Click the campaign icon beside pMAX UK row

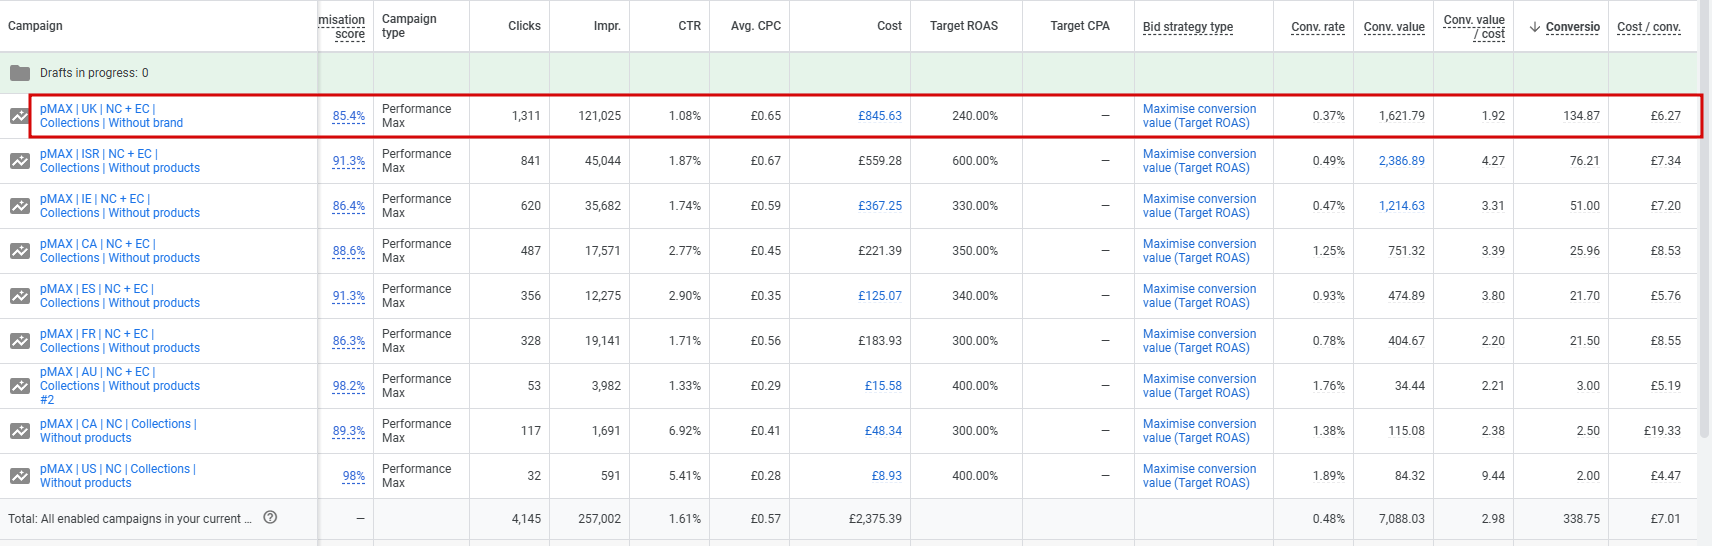20,116
